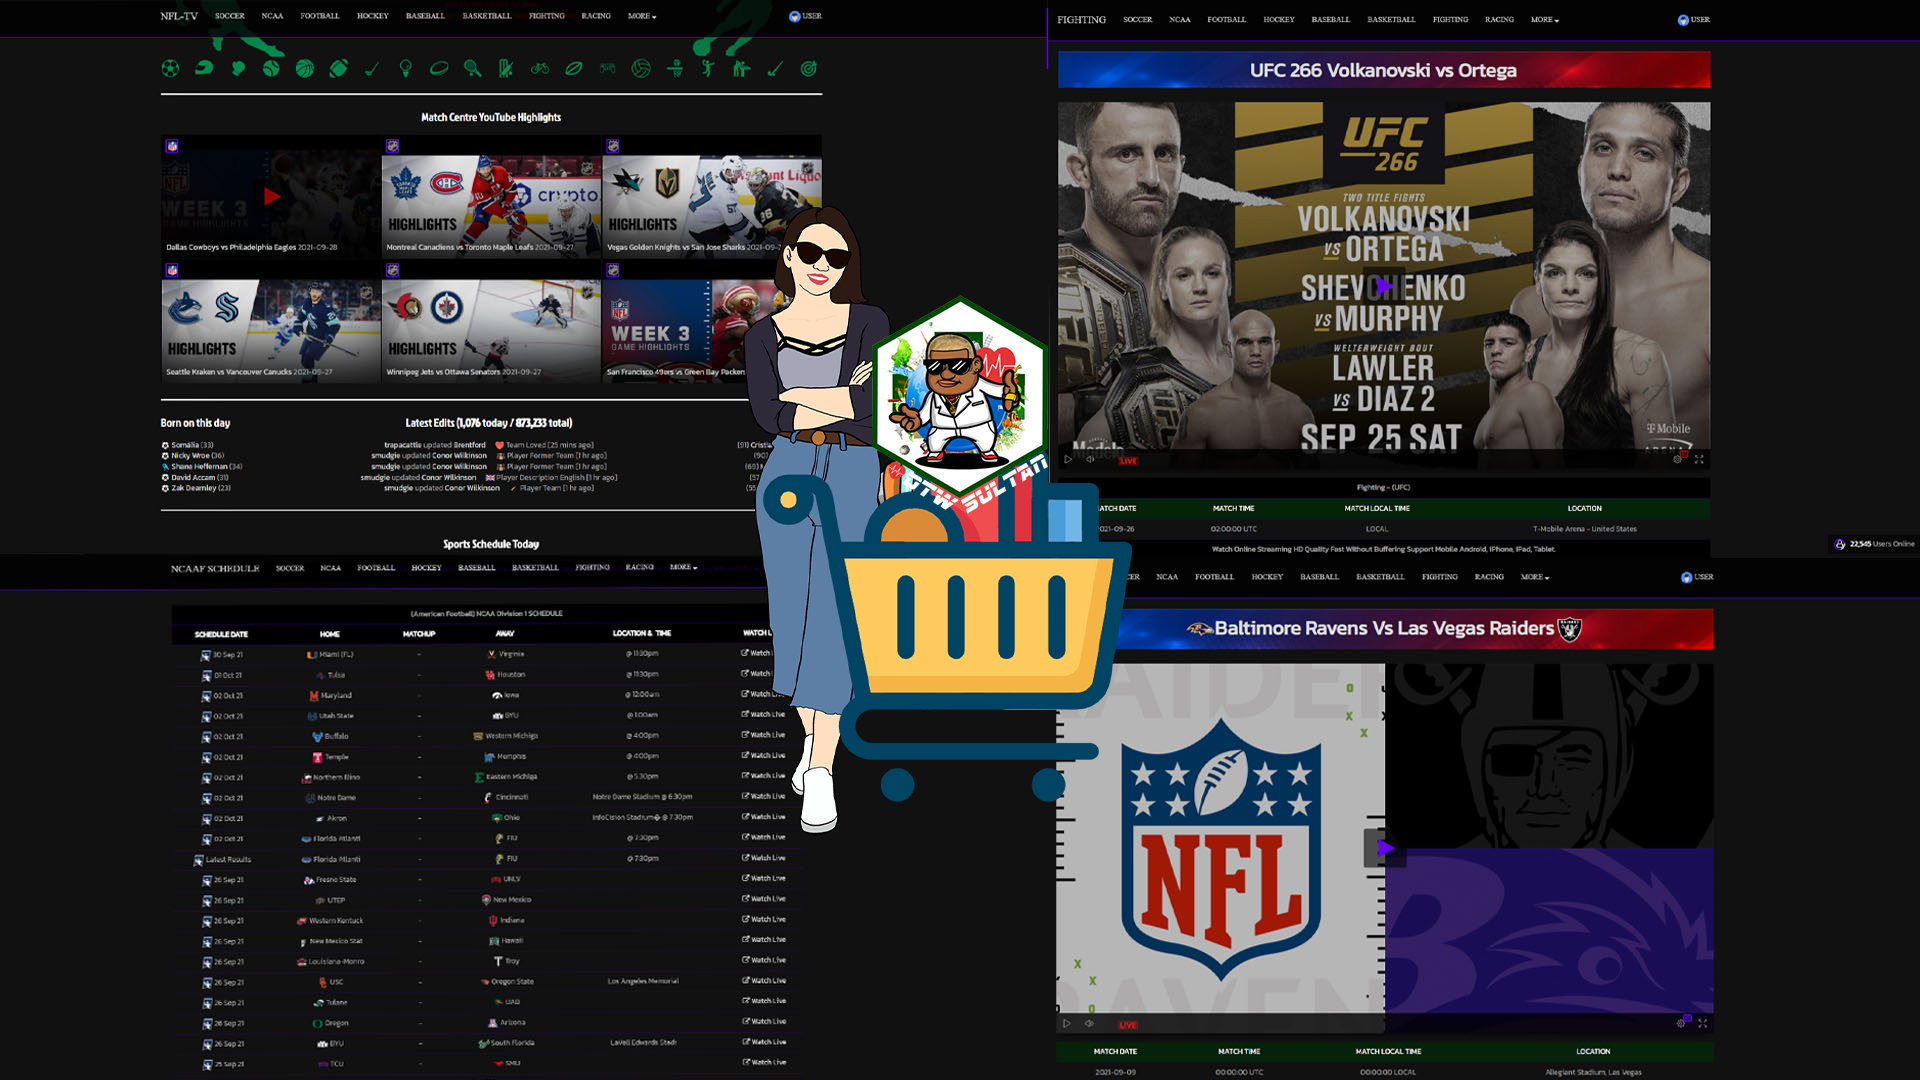Image resolution: width=1920 pixels, height=1080 pixels.
Task: Click Watch Live for the Buffalo game
Action: (764, 735)
